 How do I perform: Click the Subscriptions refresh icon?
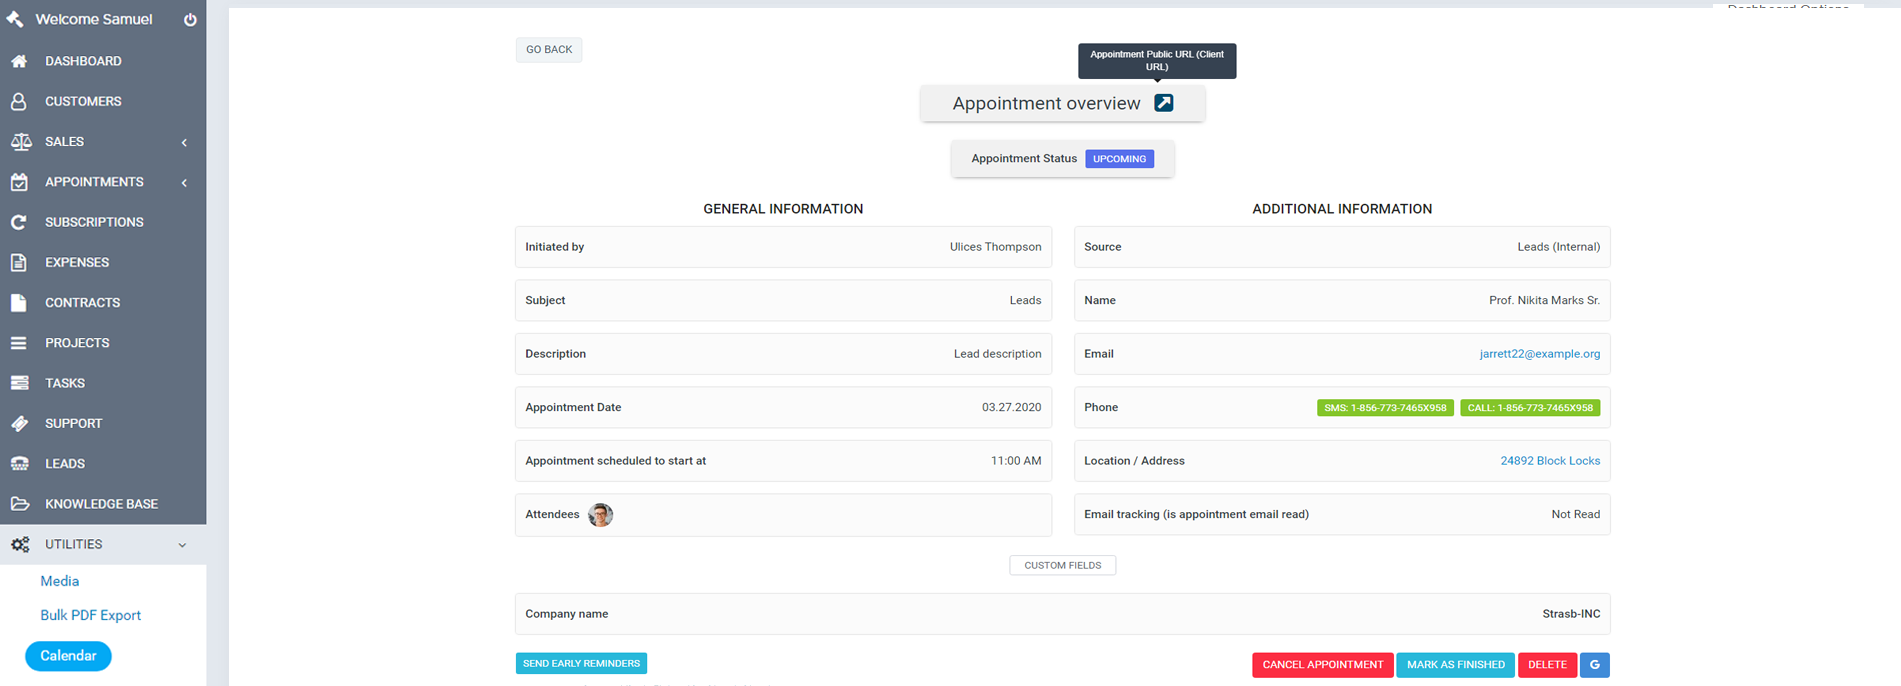(19, 222)
